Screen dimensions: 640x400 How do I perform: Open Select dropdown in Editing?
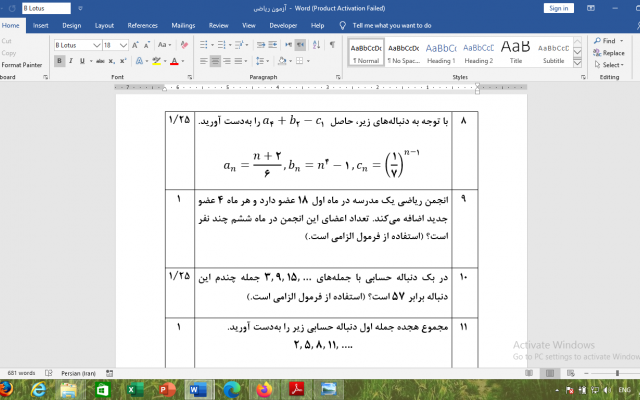pos(609,65)
